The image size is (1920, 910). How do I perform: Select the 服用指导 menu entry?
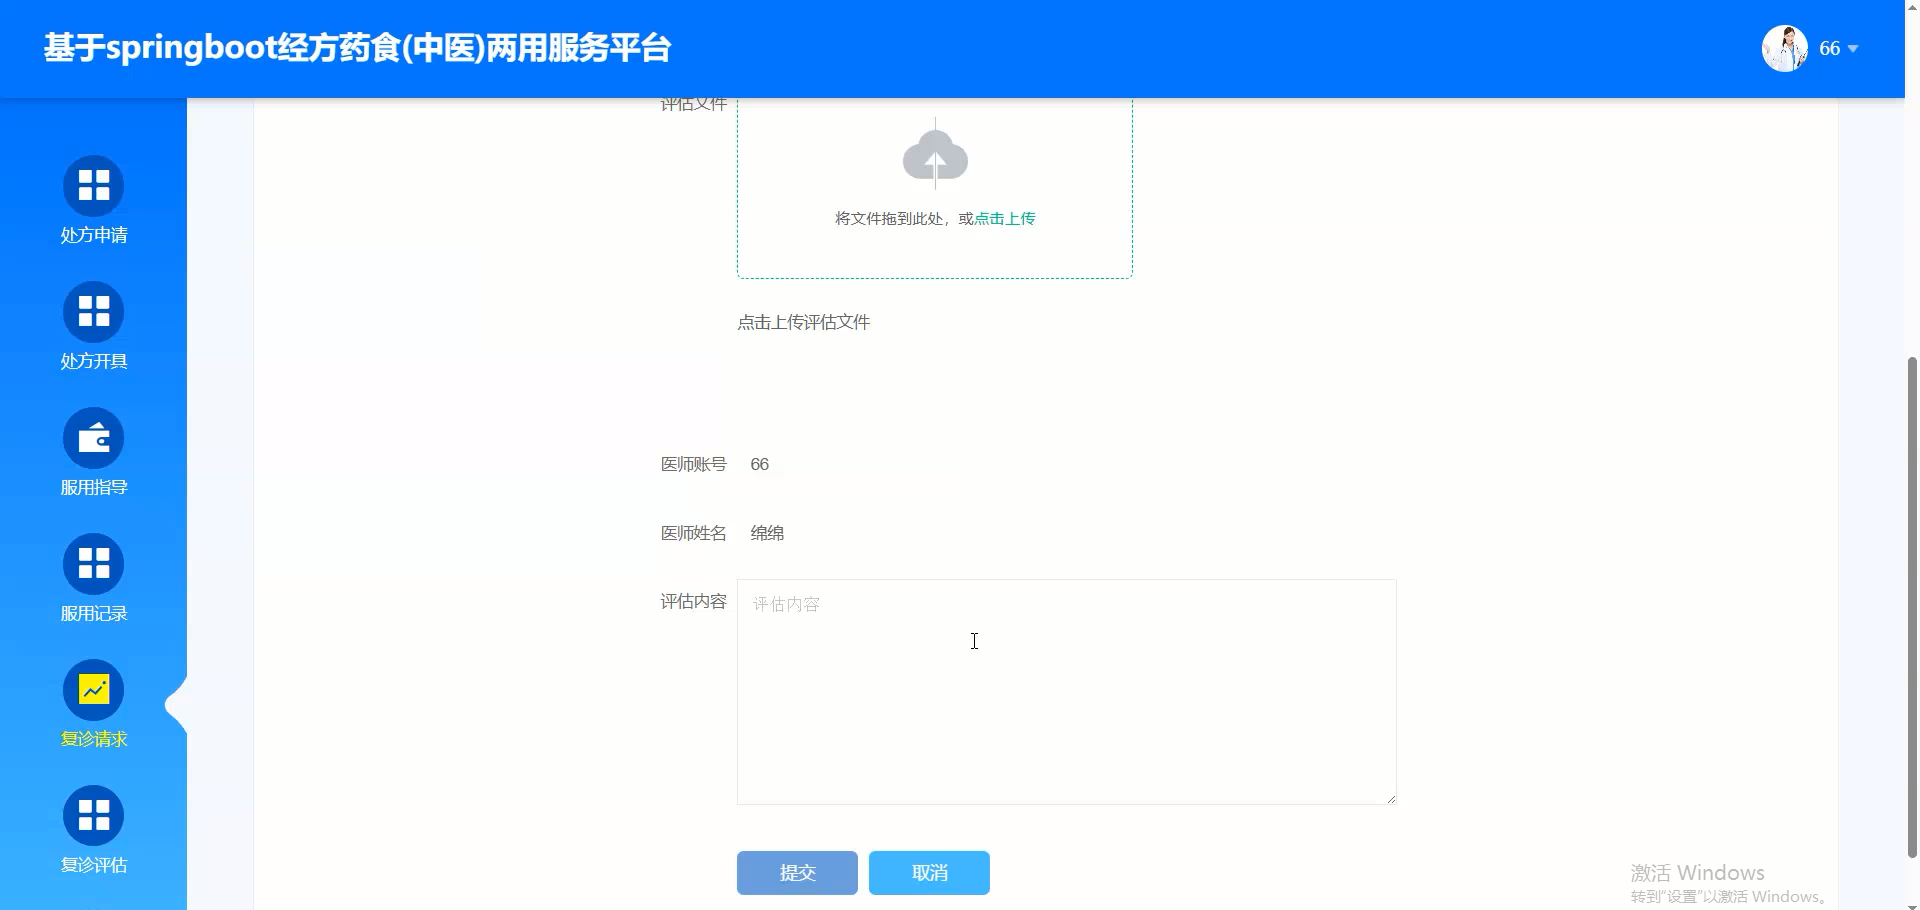pyautogui.click(x=93, y=487)
